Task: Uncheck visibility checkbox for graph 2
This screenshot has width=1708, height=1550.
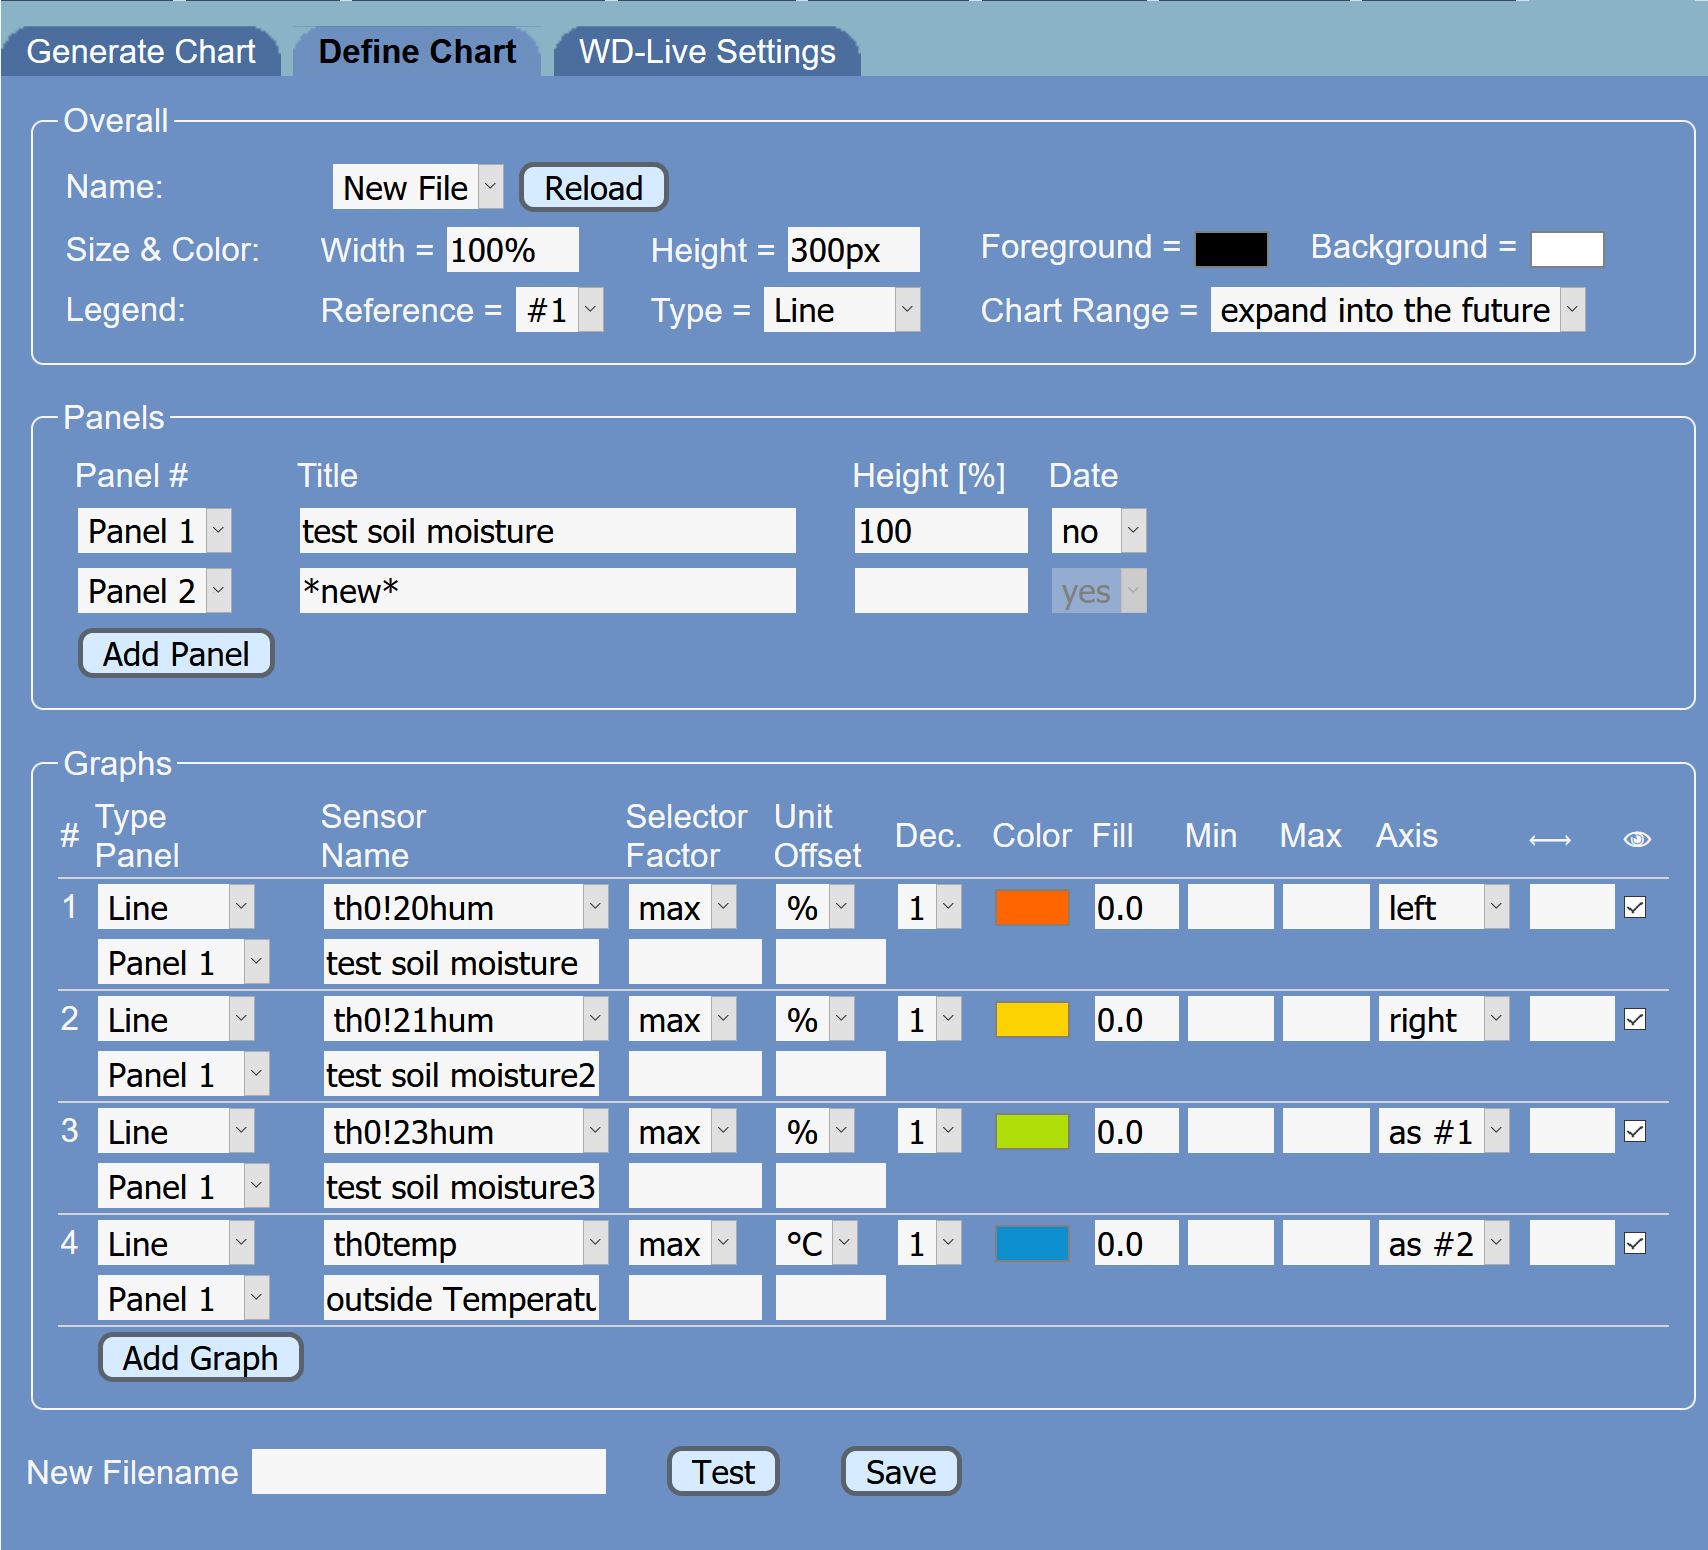Action: pyautogui.click(x=1635, y=1020)
